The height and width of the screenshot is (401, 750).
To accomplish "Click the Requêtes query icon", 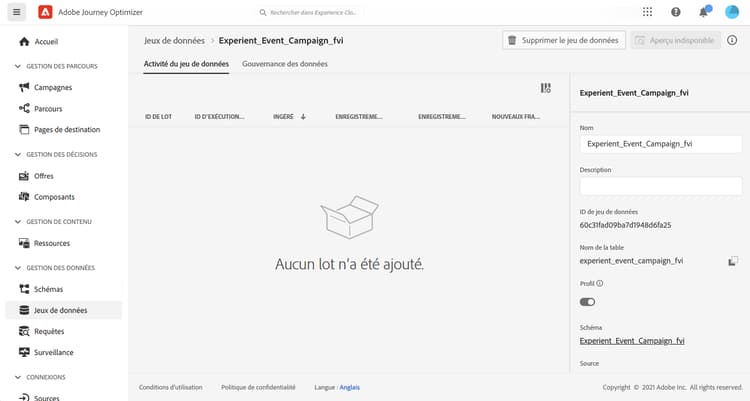I will click(24, 331).
